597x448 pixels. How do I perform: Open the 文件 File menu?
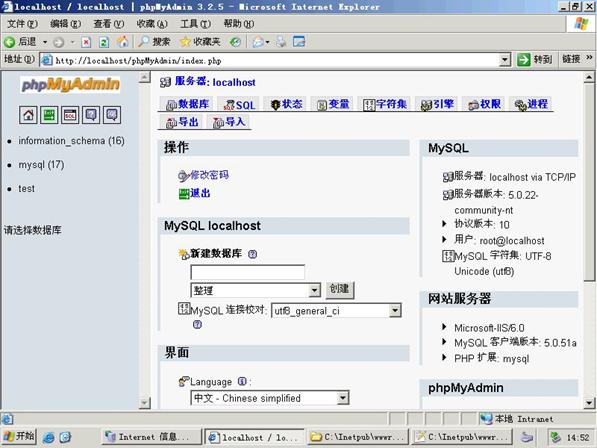(22, 24)
